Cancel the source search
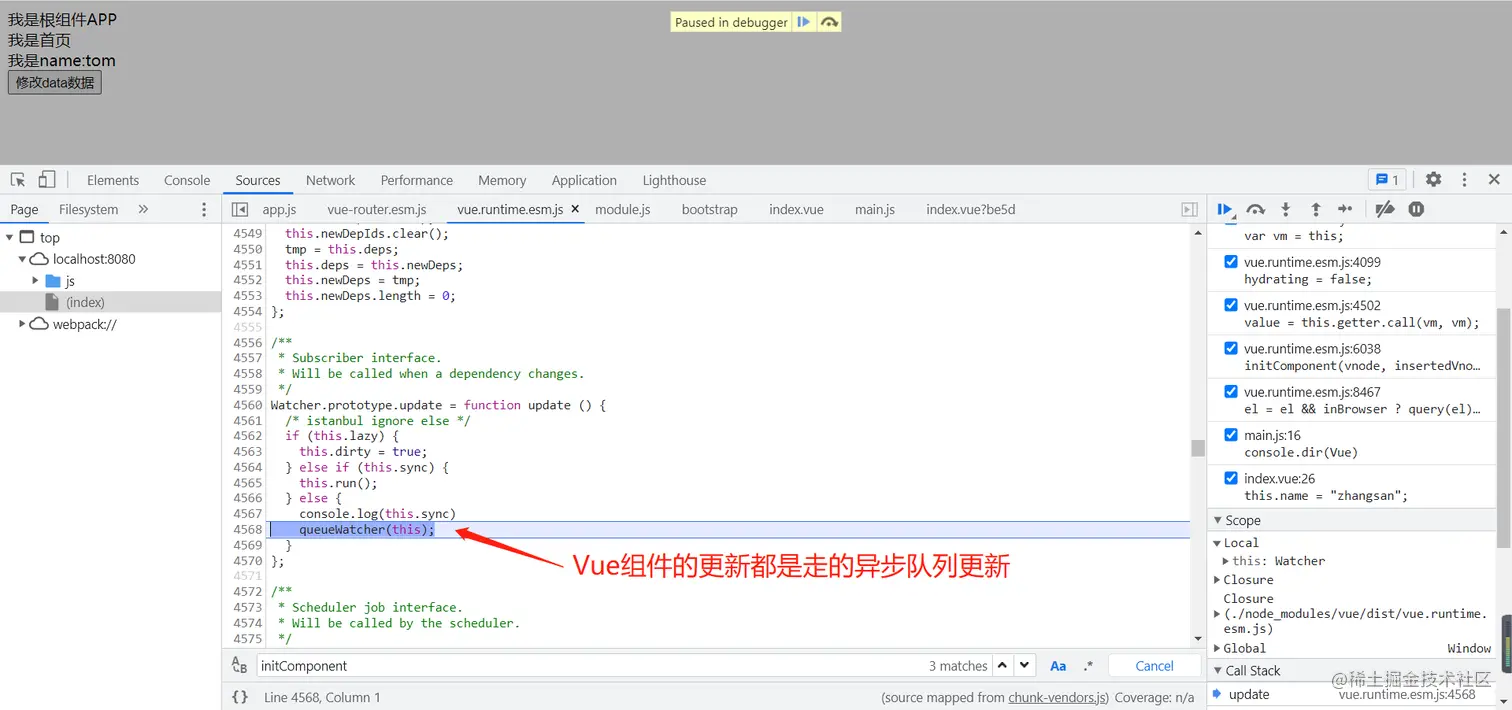This screenshot has width=1512, height=710. coord(1154,666)
